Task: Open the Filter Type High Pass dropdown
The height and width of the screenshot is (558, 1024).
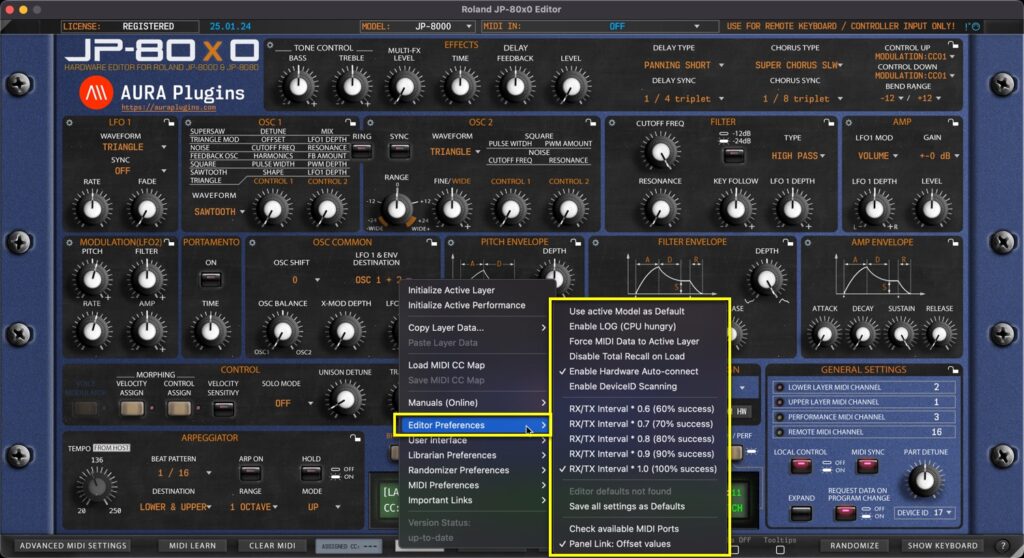Action: [798, 156]
